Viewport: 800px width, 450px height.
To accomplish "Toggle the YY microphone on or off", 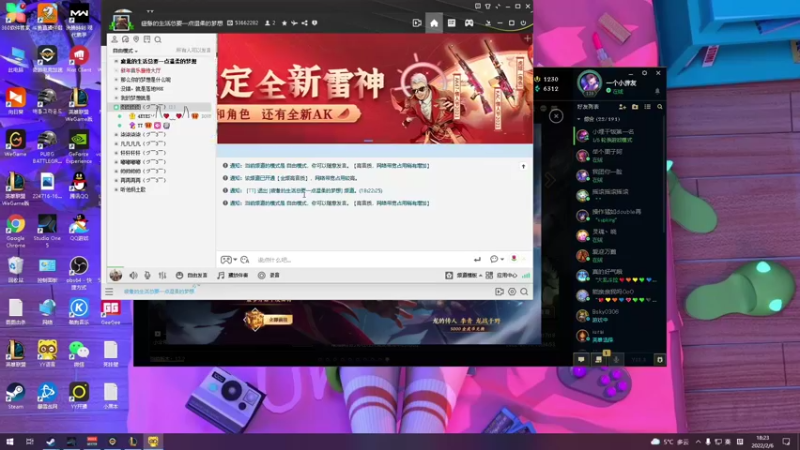I will tap(147, 276).
